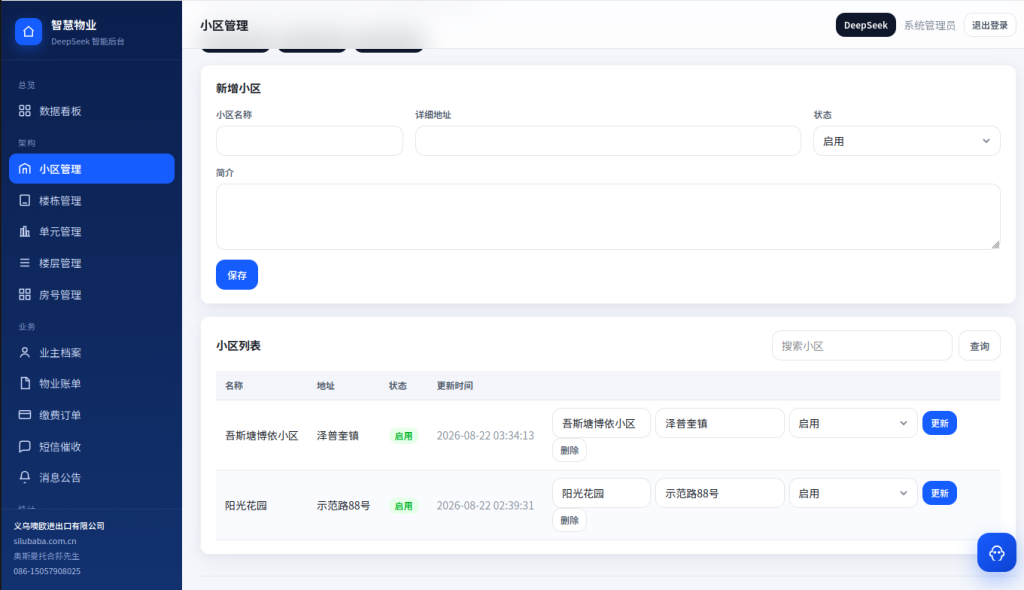Click the 单元管理 bar chart icon
Image resolution: width=1024 pixels, height=590 pixels.
pyautogui.click(x=25, y=231)
